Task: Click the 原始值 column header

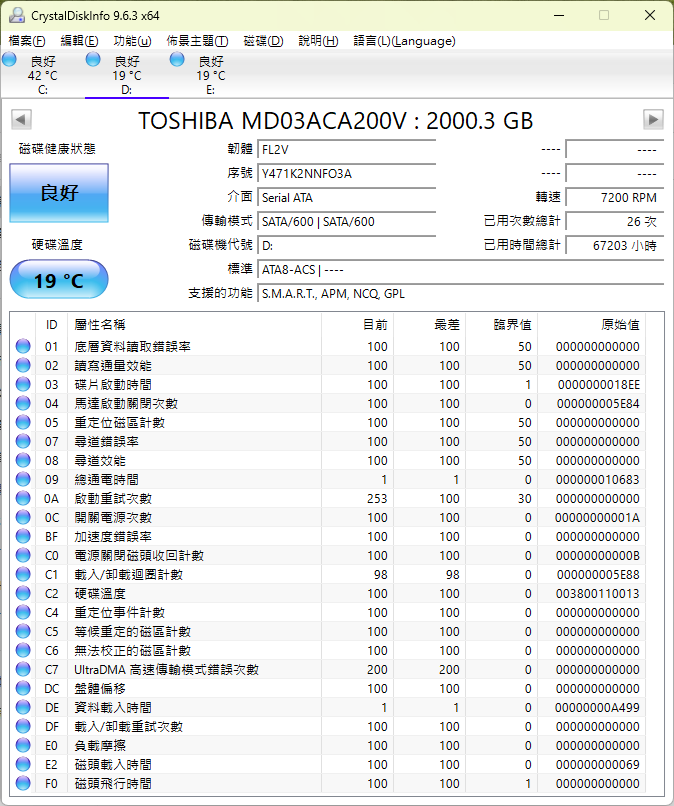Action: (592, 325)
